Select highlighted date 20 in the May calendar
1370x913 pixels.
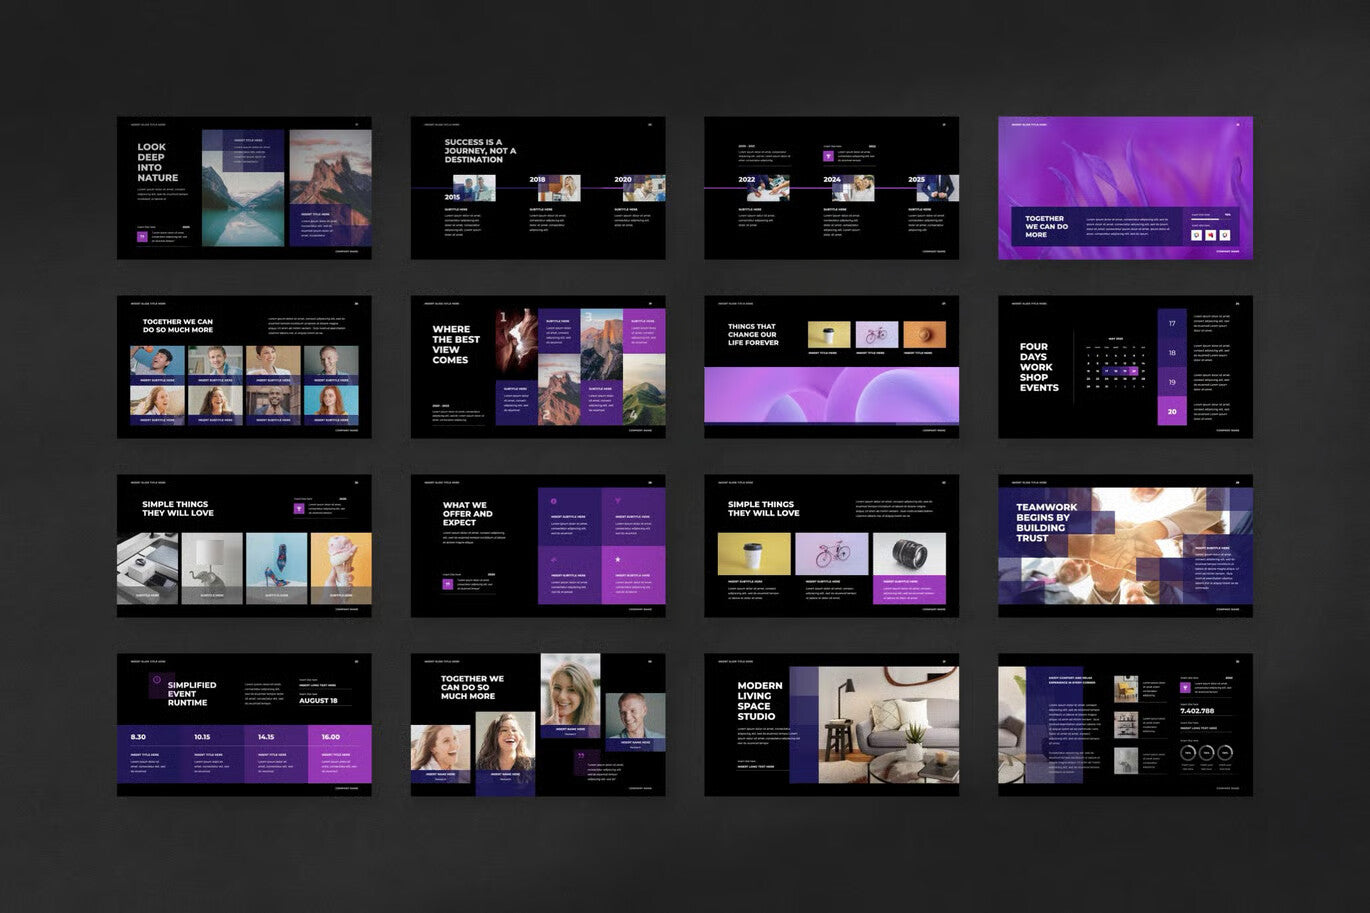point(1133,371)
